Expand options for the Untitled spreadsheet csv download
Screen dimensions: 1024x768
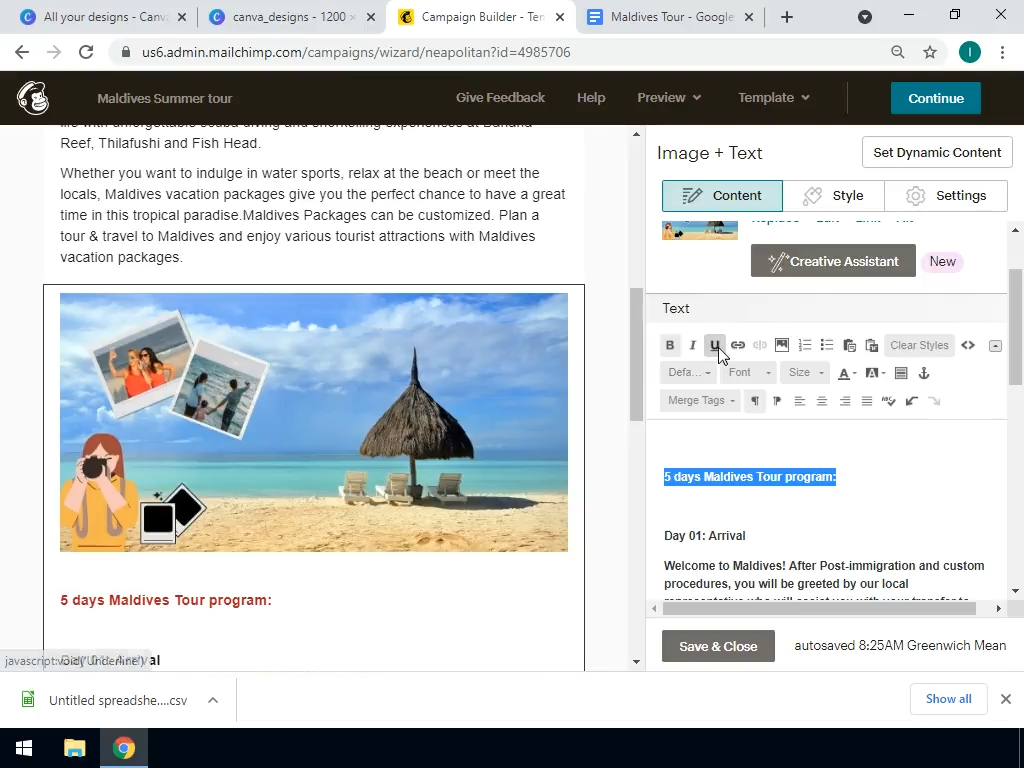(x=213, y=700)
